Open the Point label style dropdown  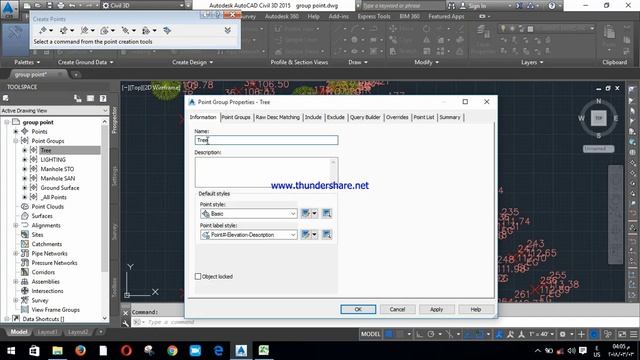tap(249, 235)
